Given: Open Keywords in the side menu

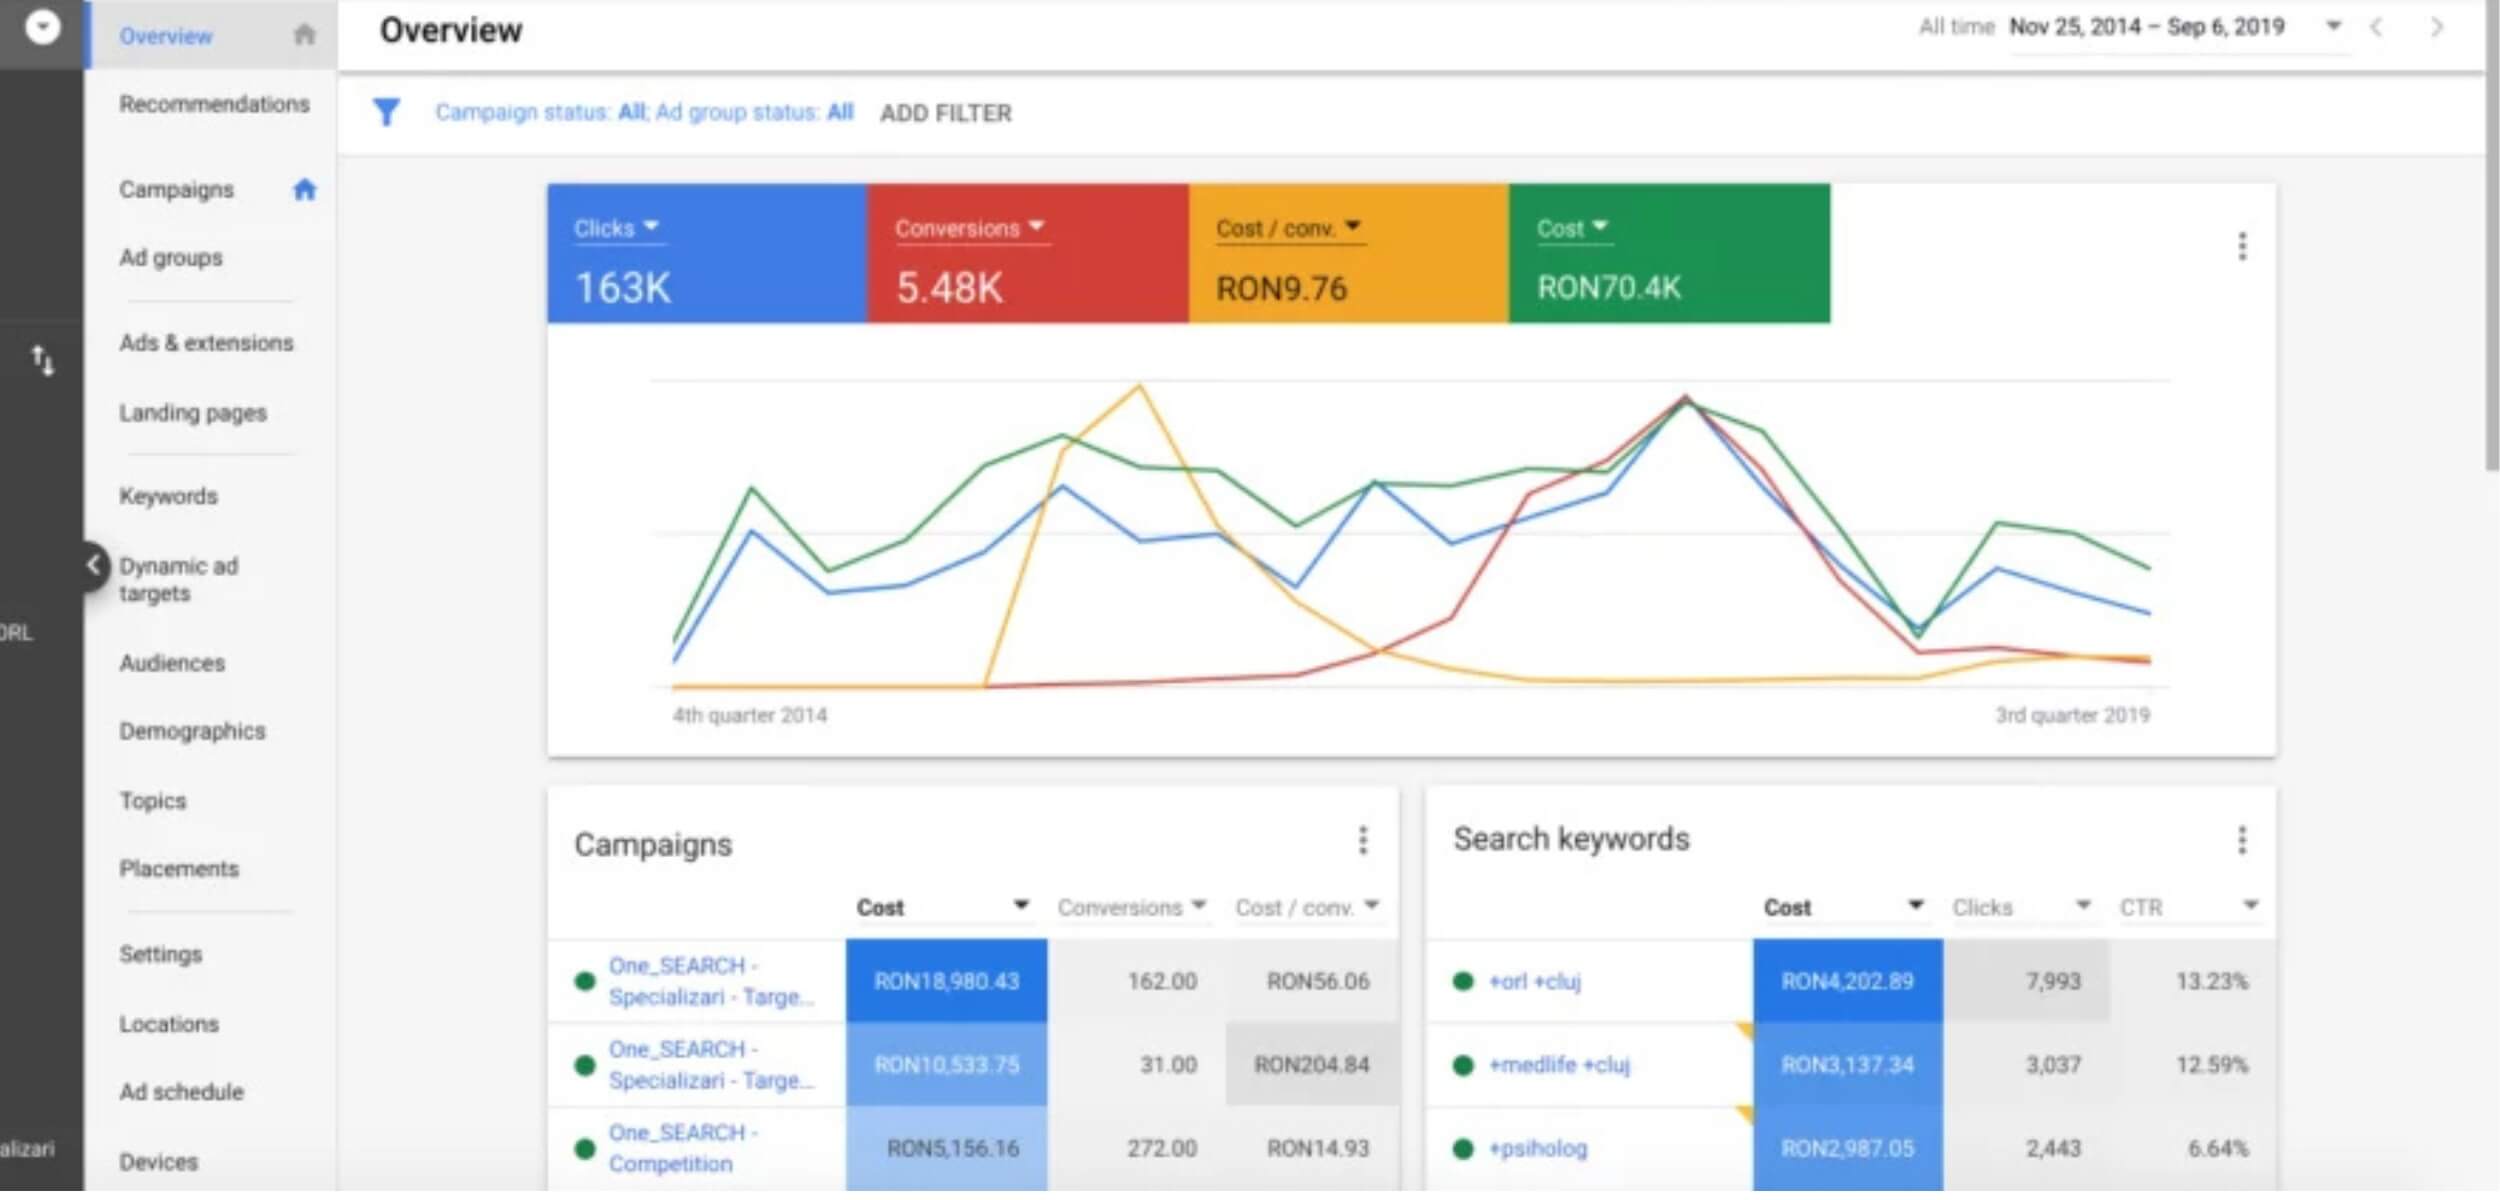Looking at the screenshot, I should (168, 497).
